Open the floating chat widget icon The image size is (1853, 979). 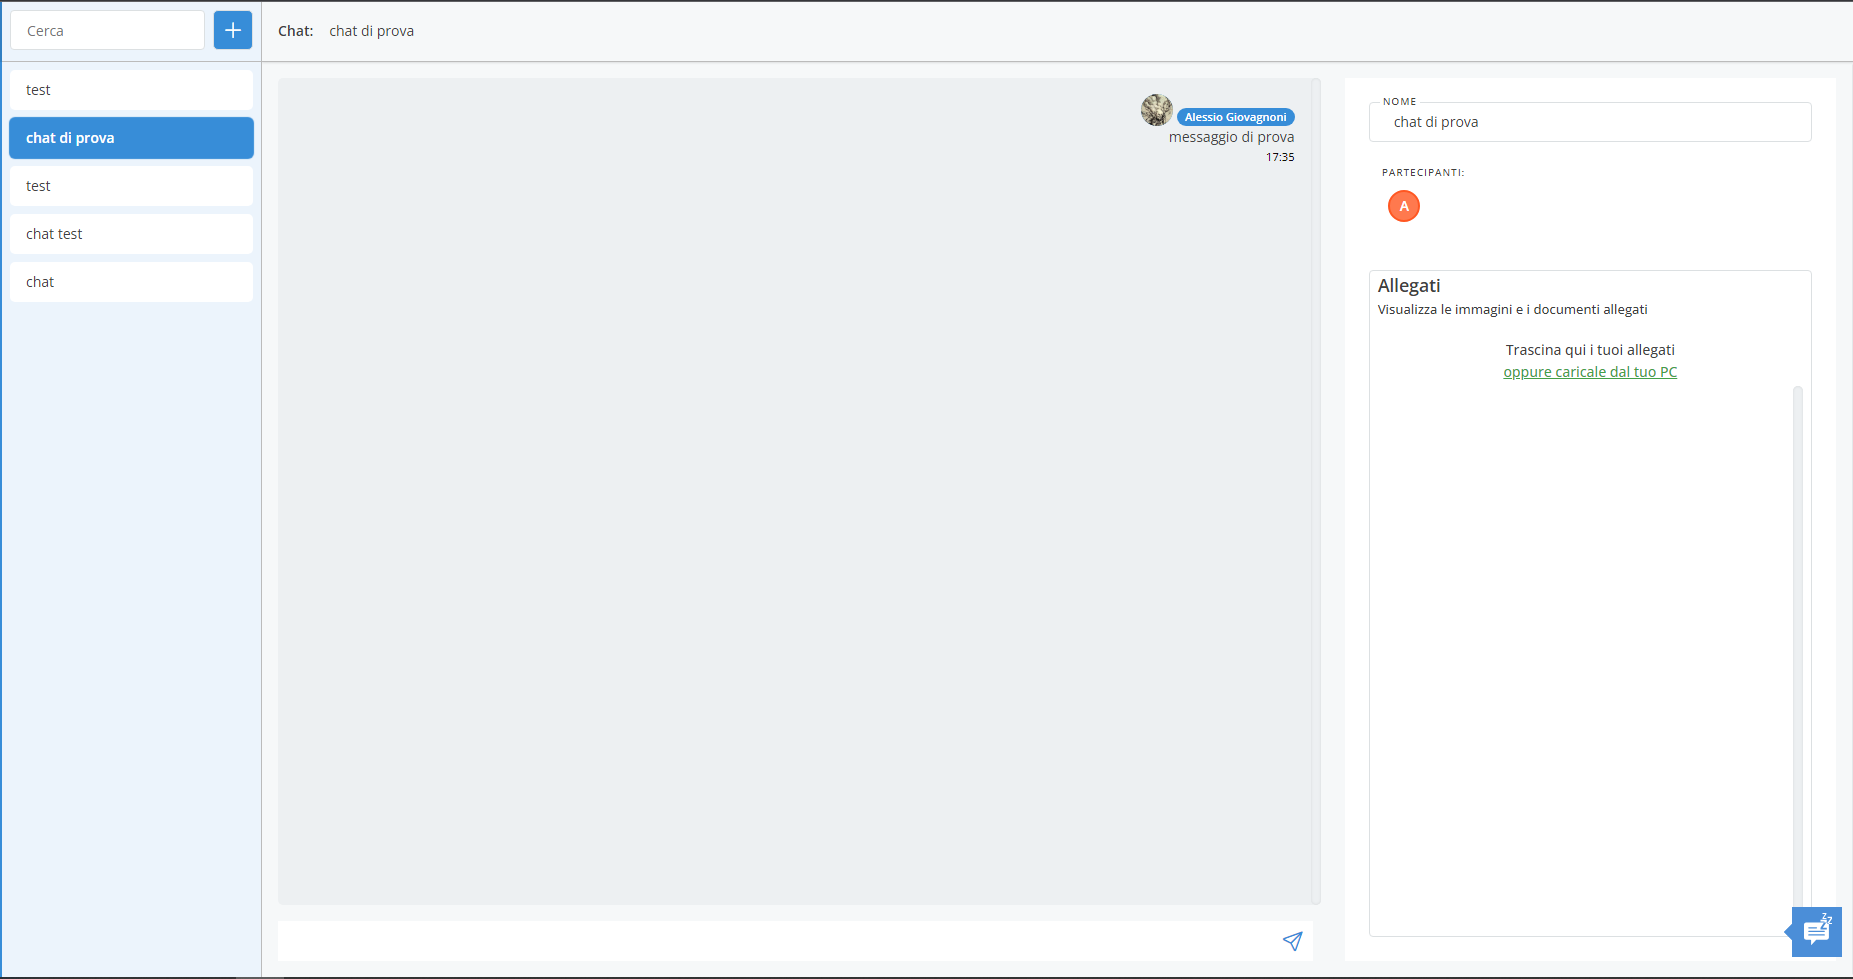tap(1816, 932)
